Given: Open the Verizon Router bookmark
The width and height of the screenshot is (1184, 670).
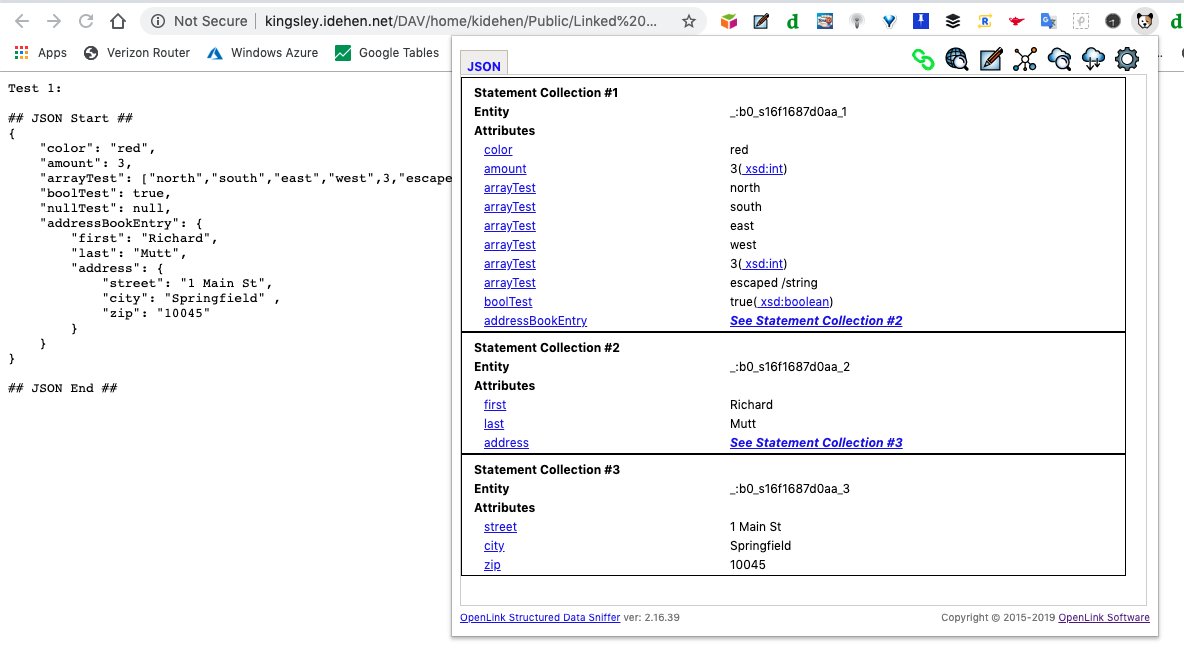Looking at the screenshot, I should [137, 53].
